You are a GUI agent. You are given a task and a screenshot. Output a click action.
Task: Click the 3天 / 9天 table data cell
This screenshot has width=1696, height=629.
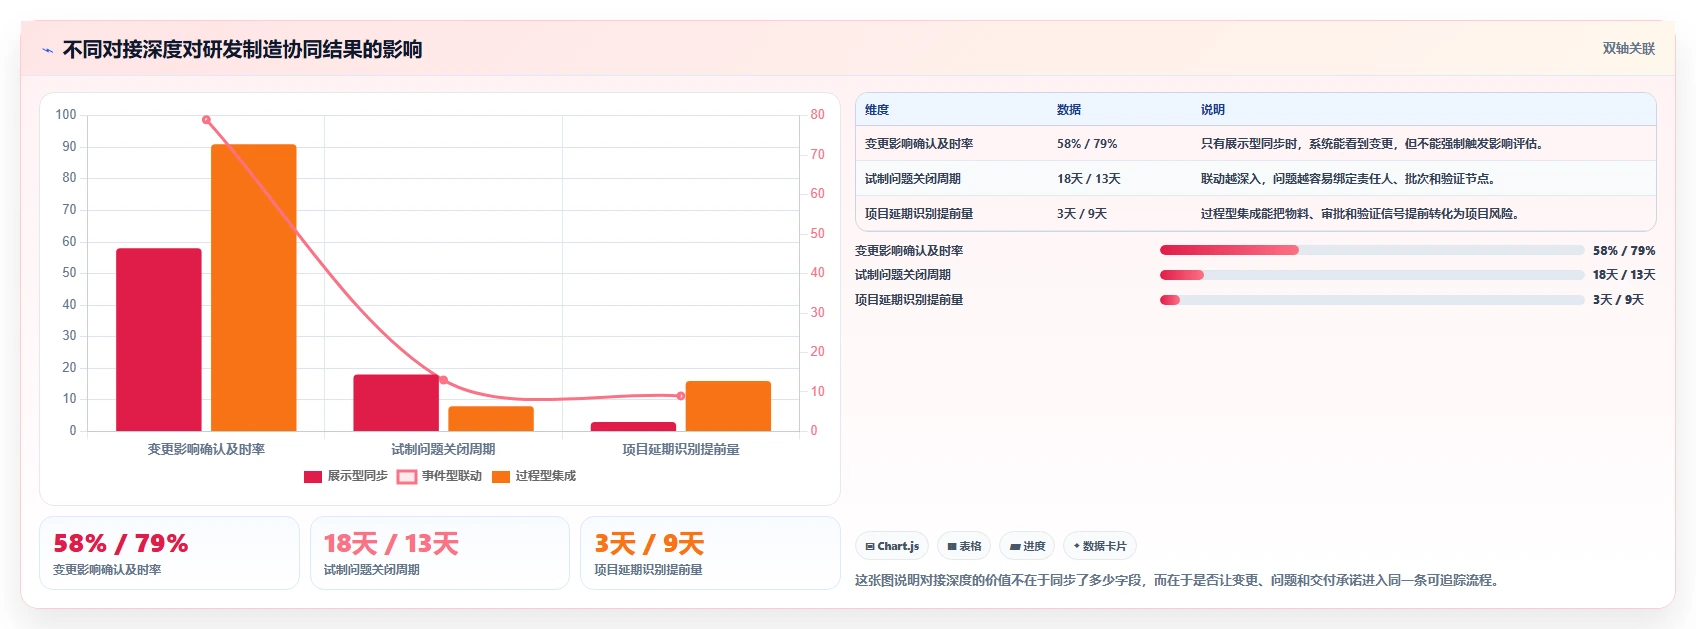[1082, 214]
